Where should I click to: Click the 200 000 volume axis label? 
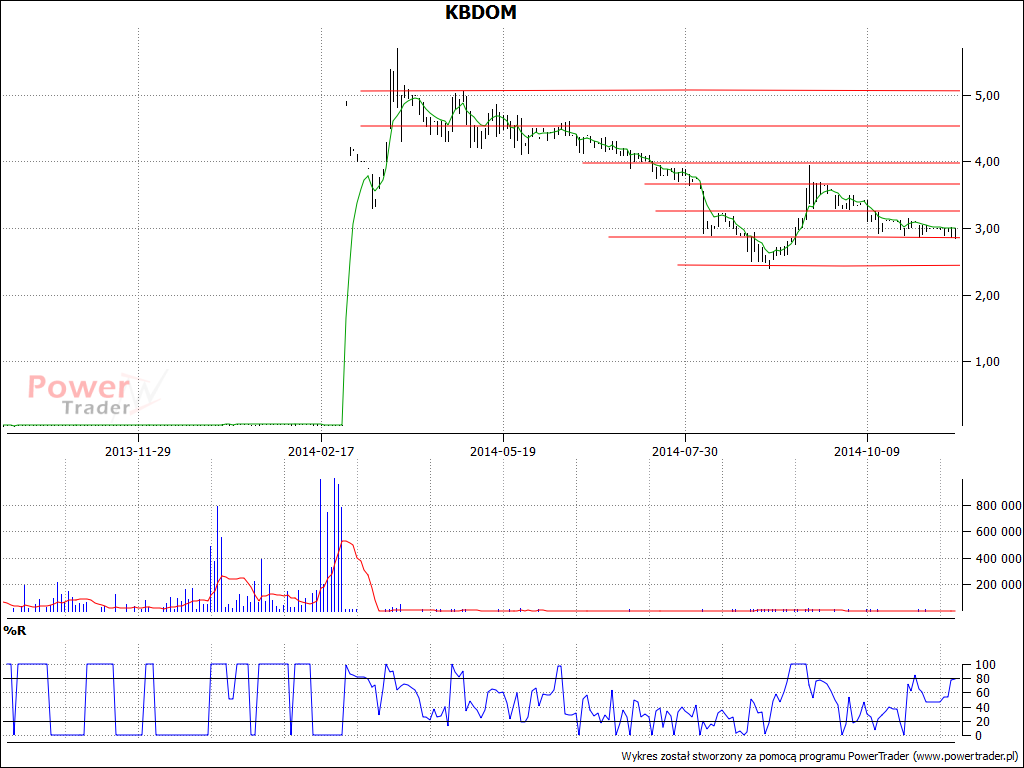click(999, 584)
